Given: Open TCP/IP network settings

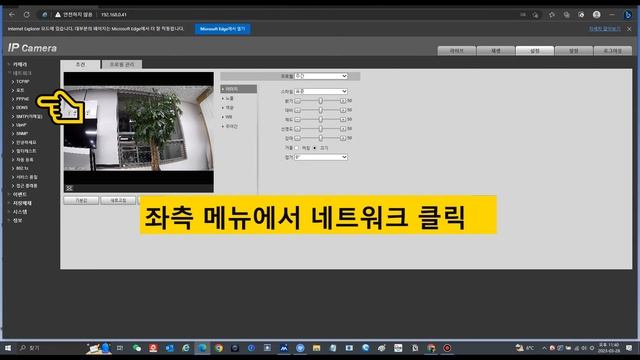Looking at the screenshot, I should pyautogui.click(x=23, y=82).
